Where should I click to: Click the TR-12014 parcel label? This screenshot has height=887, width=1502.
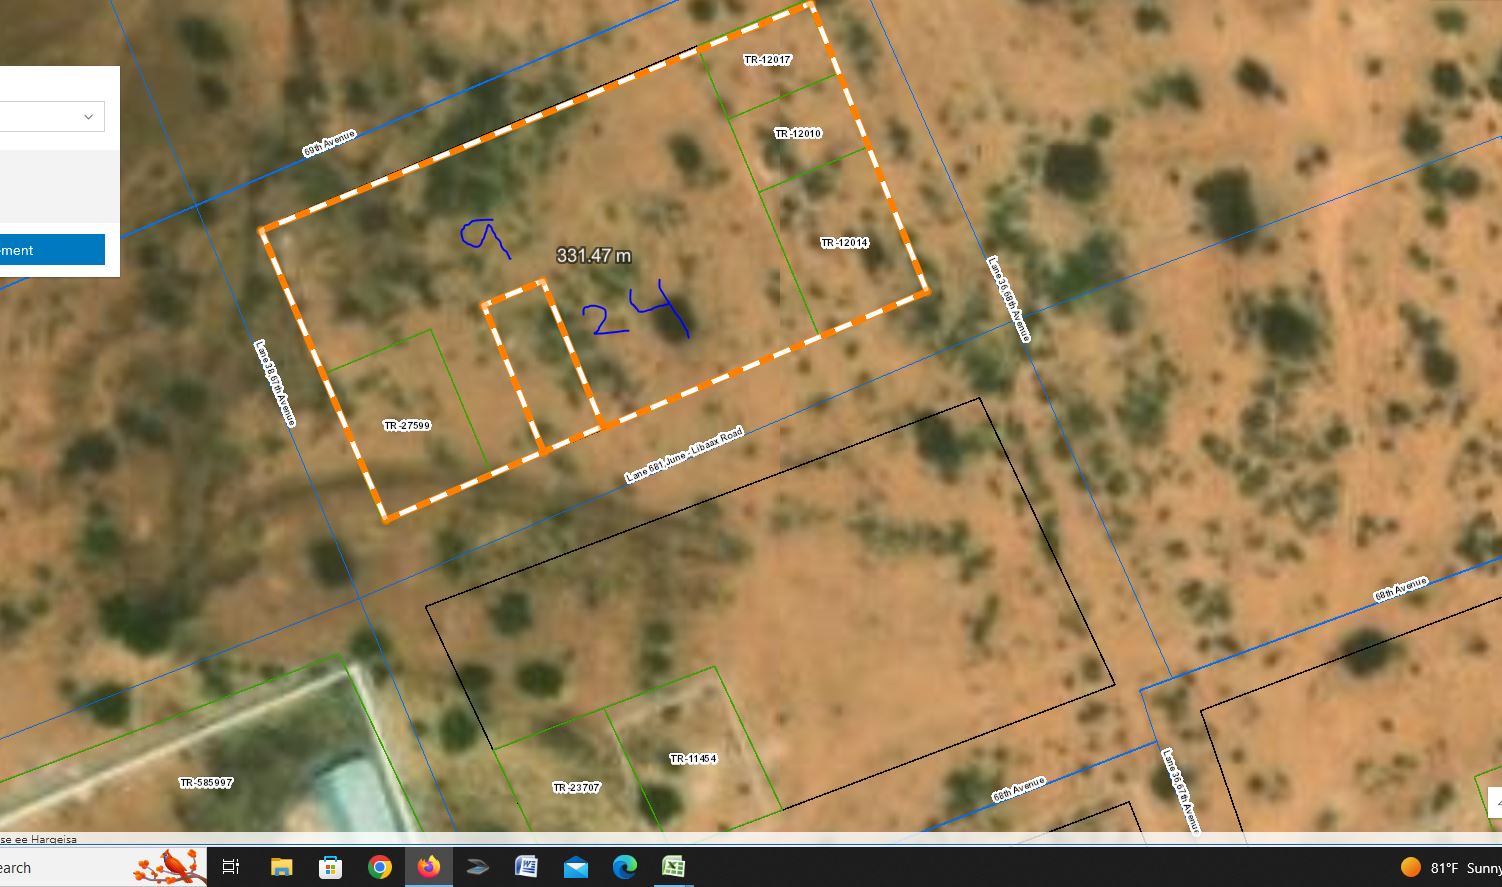[844, 243]
